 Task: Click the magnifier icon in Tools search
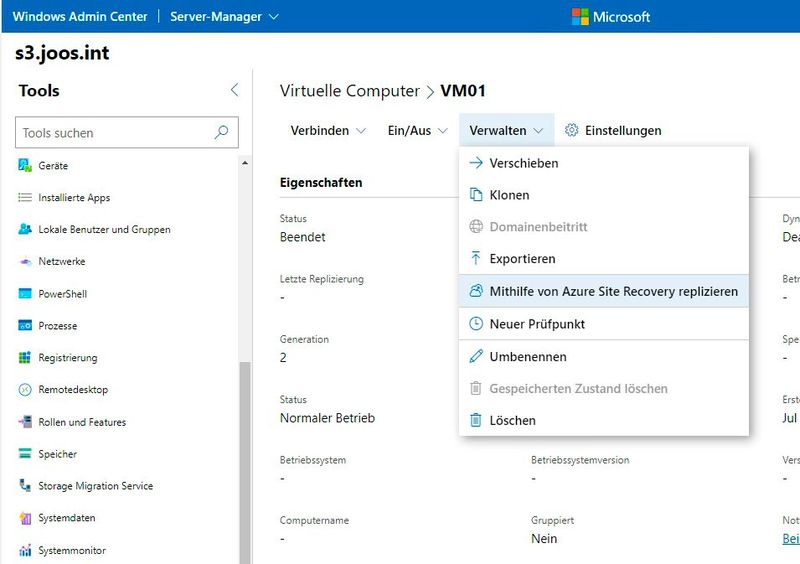221,133
